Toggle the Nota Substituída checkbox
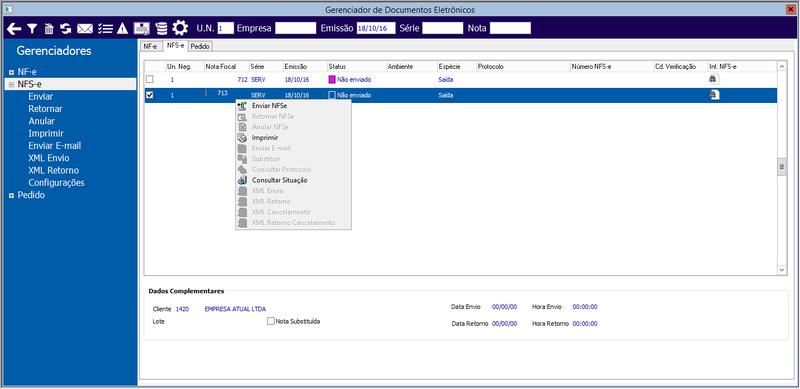This screenshot has width=800, height=389. 270,322
